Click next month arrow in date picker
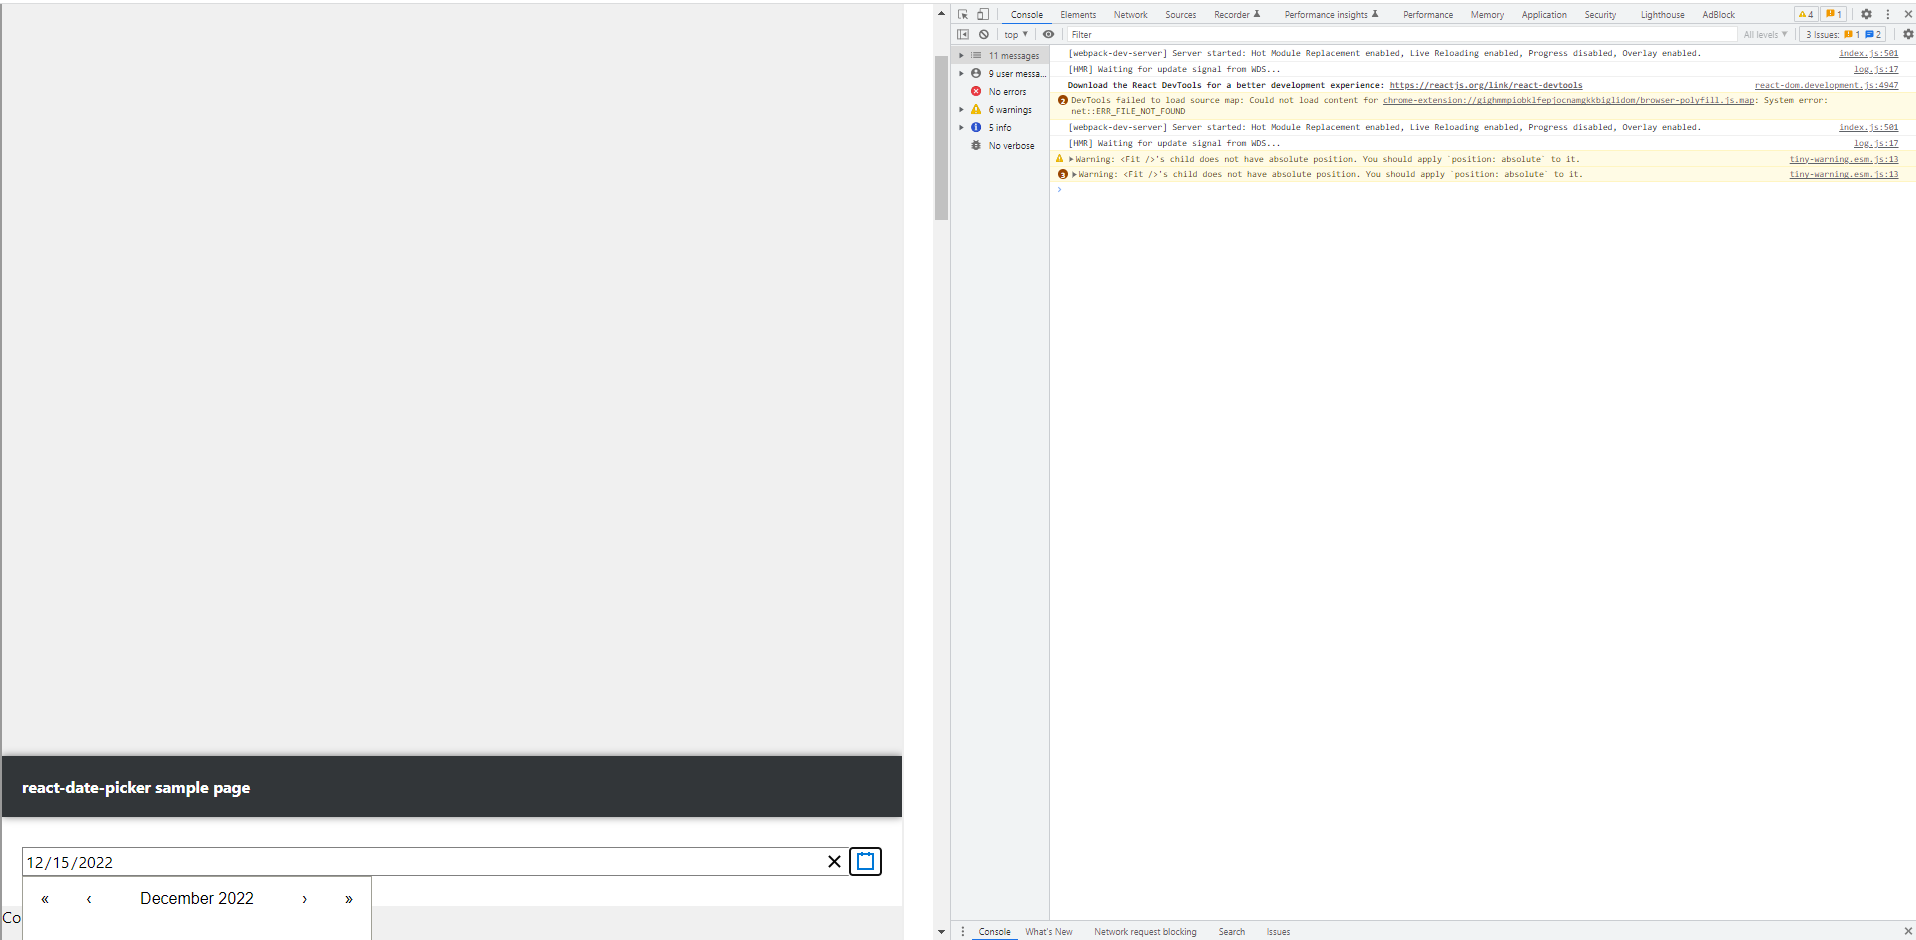 pyautogui.click(x=303, y=898)
